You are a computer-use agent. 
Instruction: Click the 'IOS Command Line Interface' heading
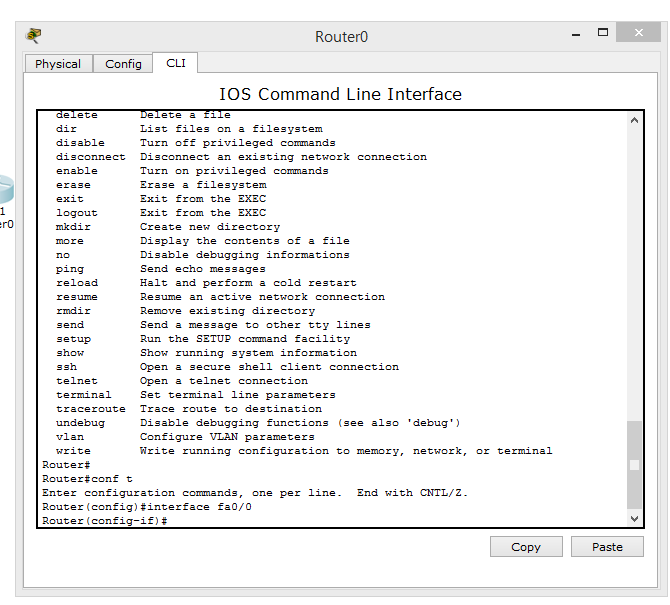(x=341, y=94)
